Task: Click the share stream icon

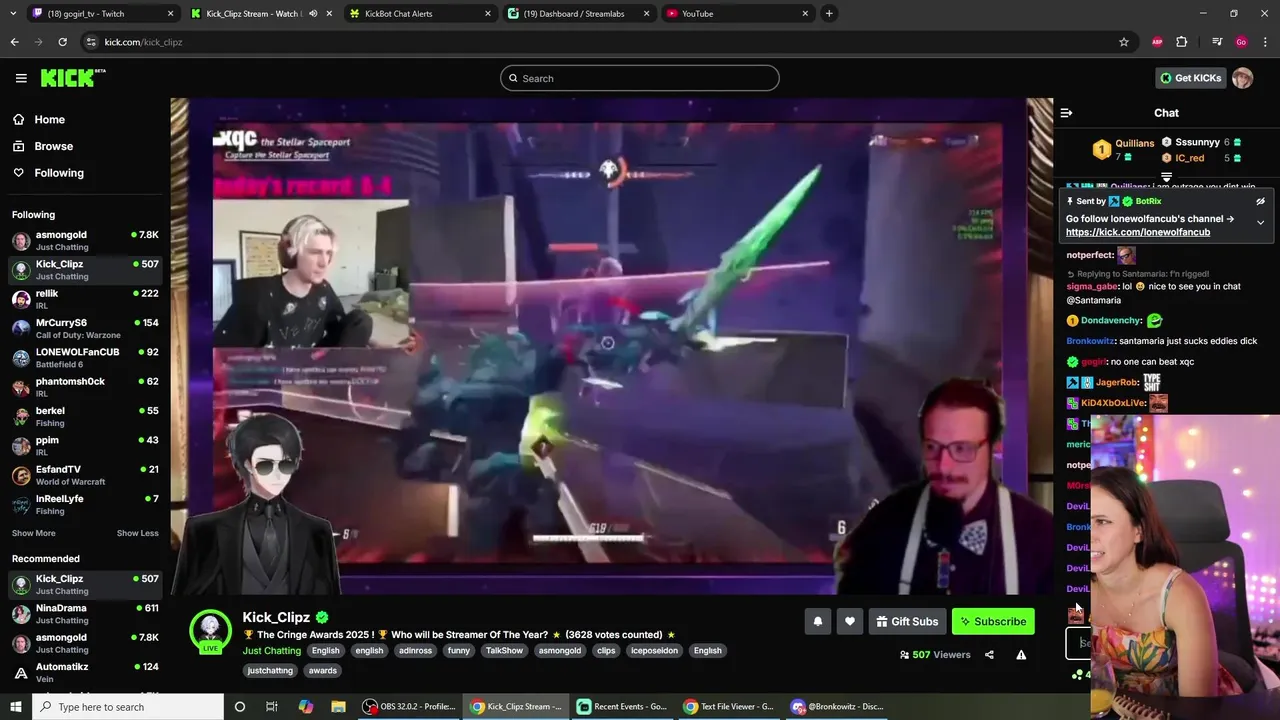Action: pyautogui.click(x=989, y=655)
